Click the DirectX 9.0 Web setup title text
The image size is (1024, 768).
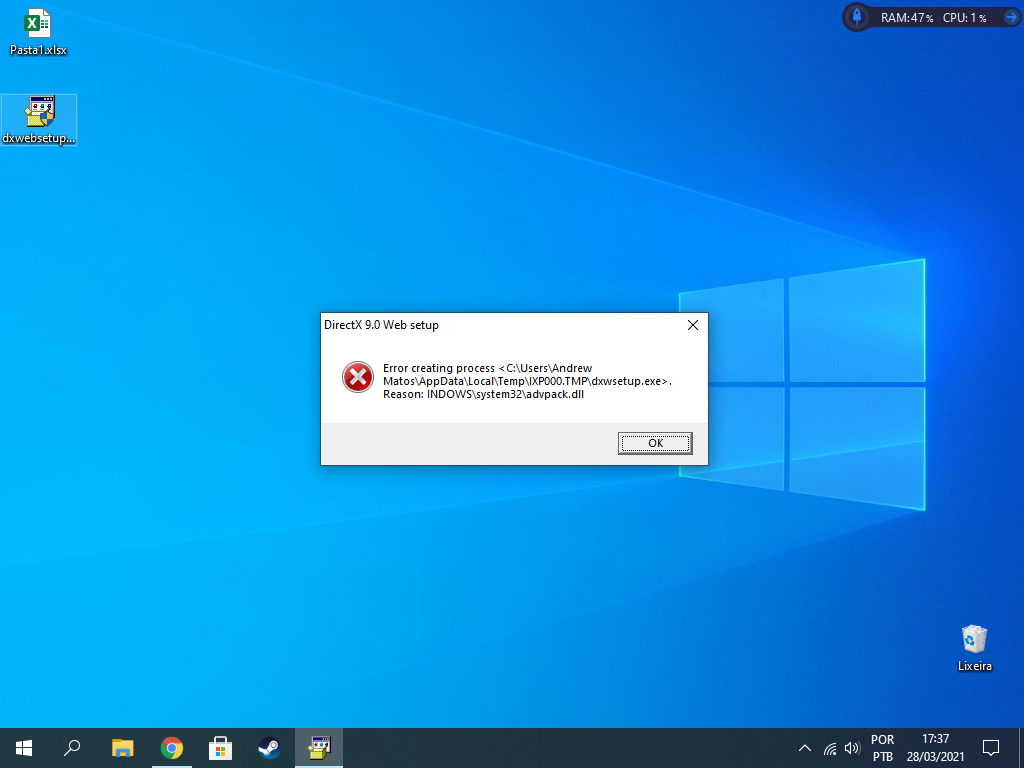point(381,325)
